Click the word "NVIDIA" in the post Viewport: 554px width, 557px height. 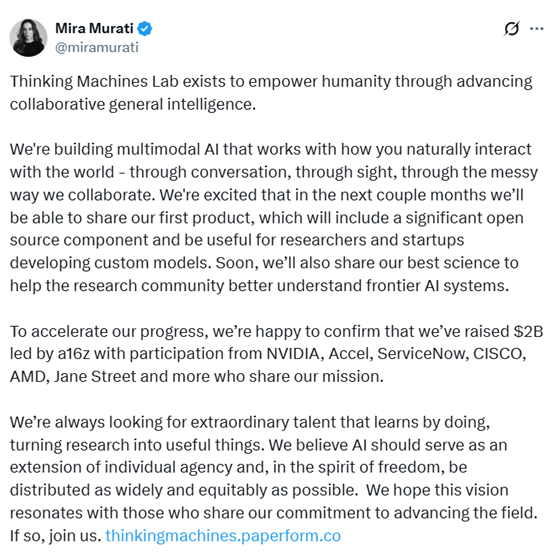coord(293,354)
